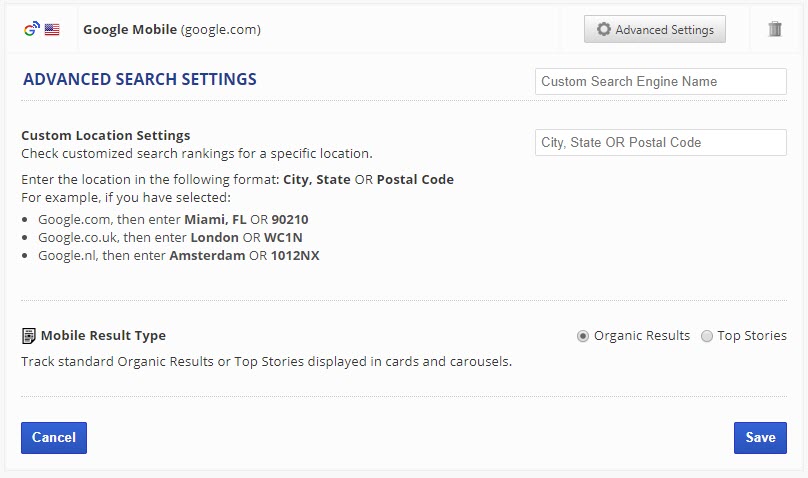
Task: Click the Organic Results label text
Action: point(641,336)
